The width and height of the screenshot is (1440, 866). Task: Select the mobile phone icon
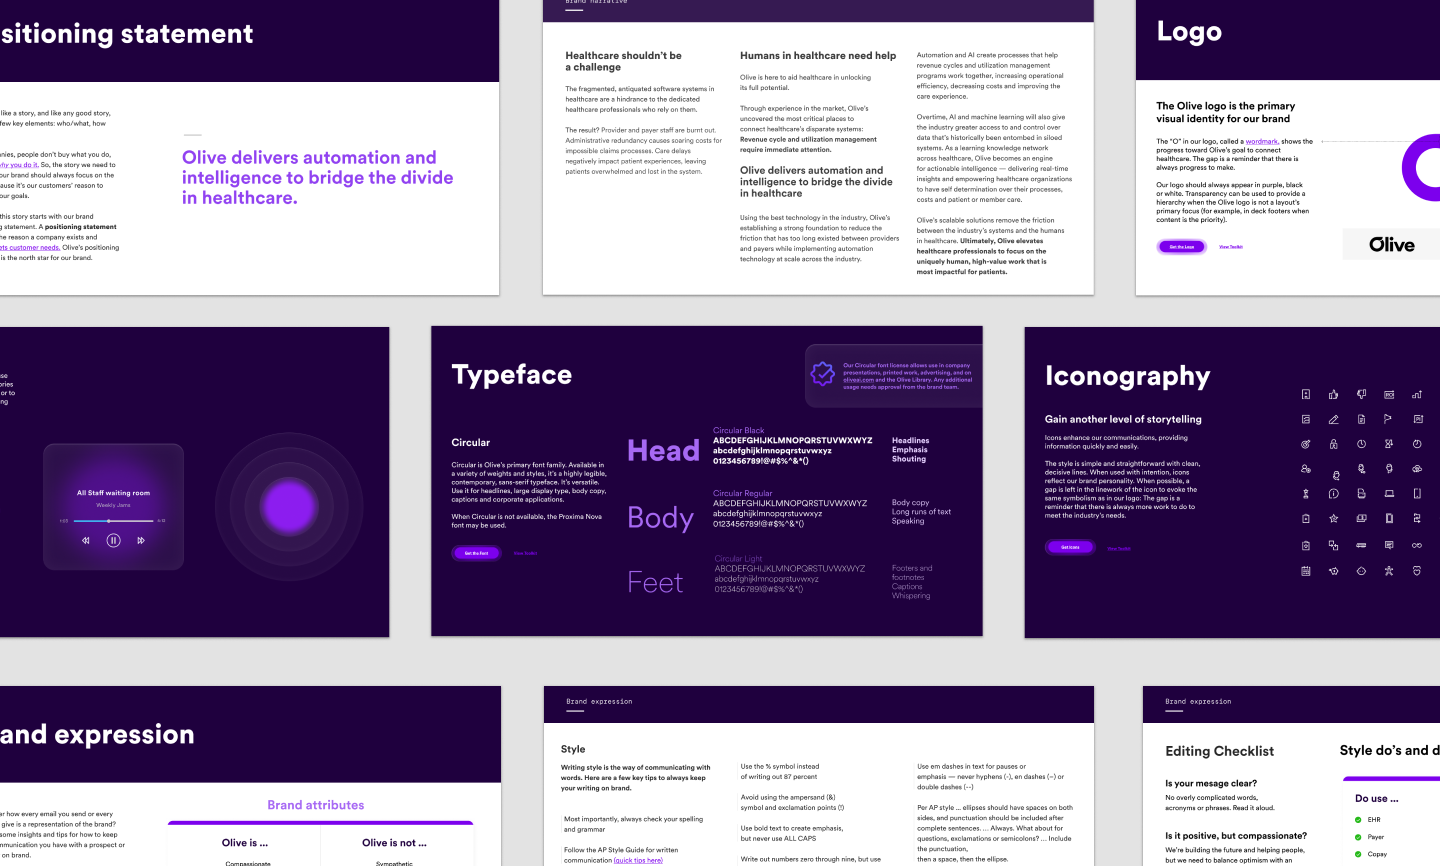1417,494
